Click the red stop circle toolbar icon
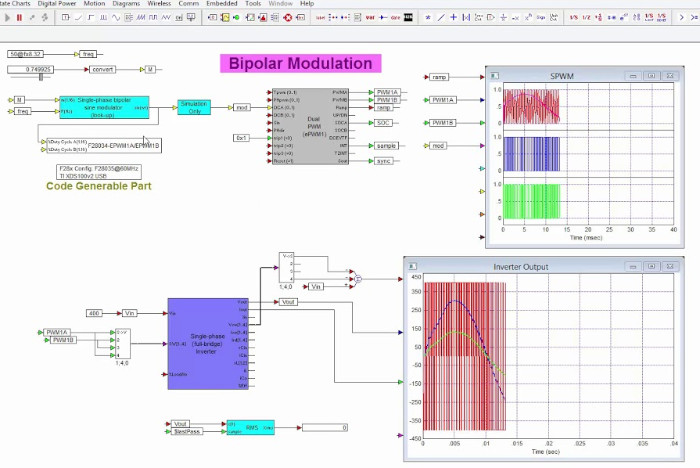This screenshot has height=468, width=700. pos(288,17)
